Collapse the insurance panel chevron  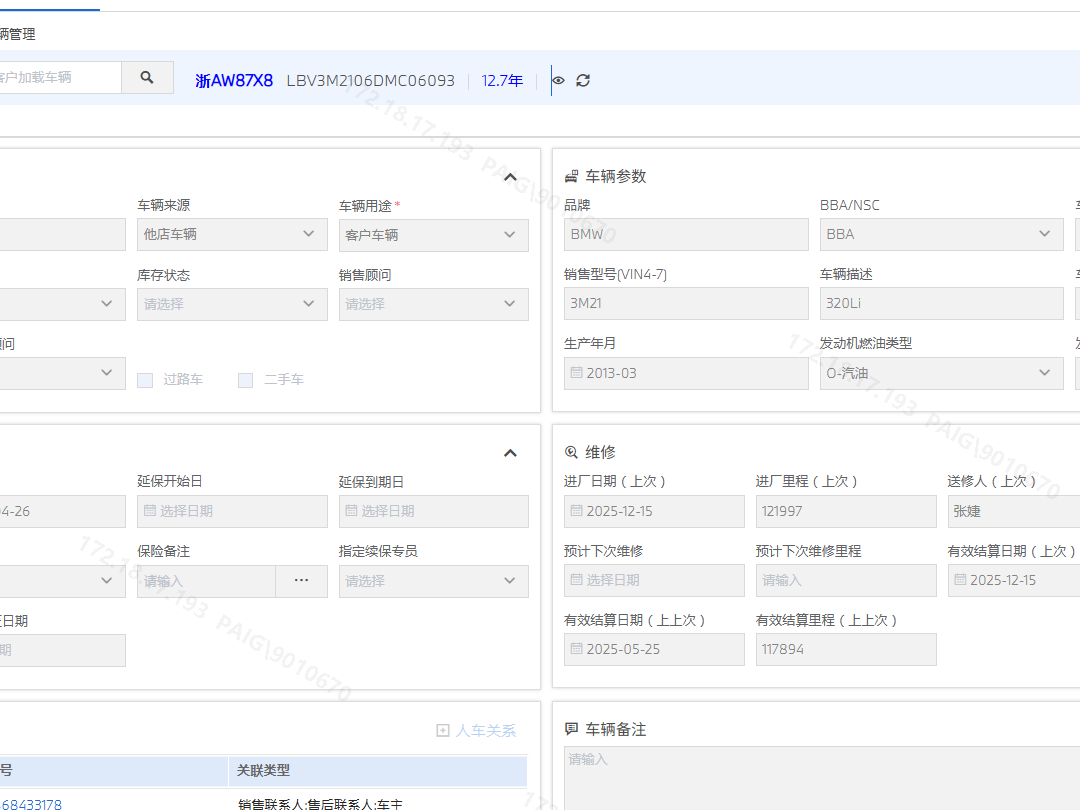(510, 453)
